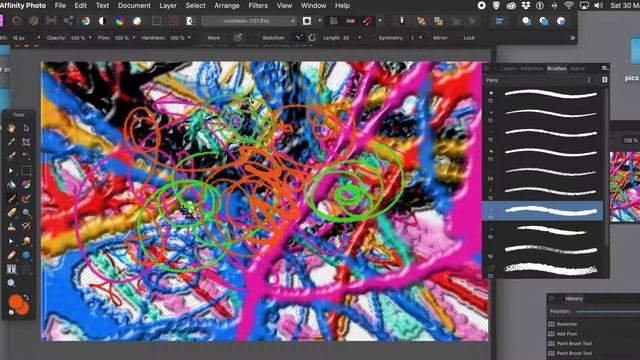Viewport: 640px width, 360px height.
Task: Select the Smudge finger tool
Action: click(26, 241)
